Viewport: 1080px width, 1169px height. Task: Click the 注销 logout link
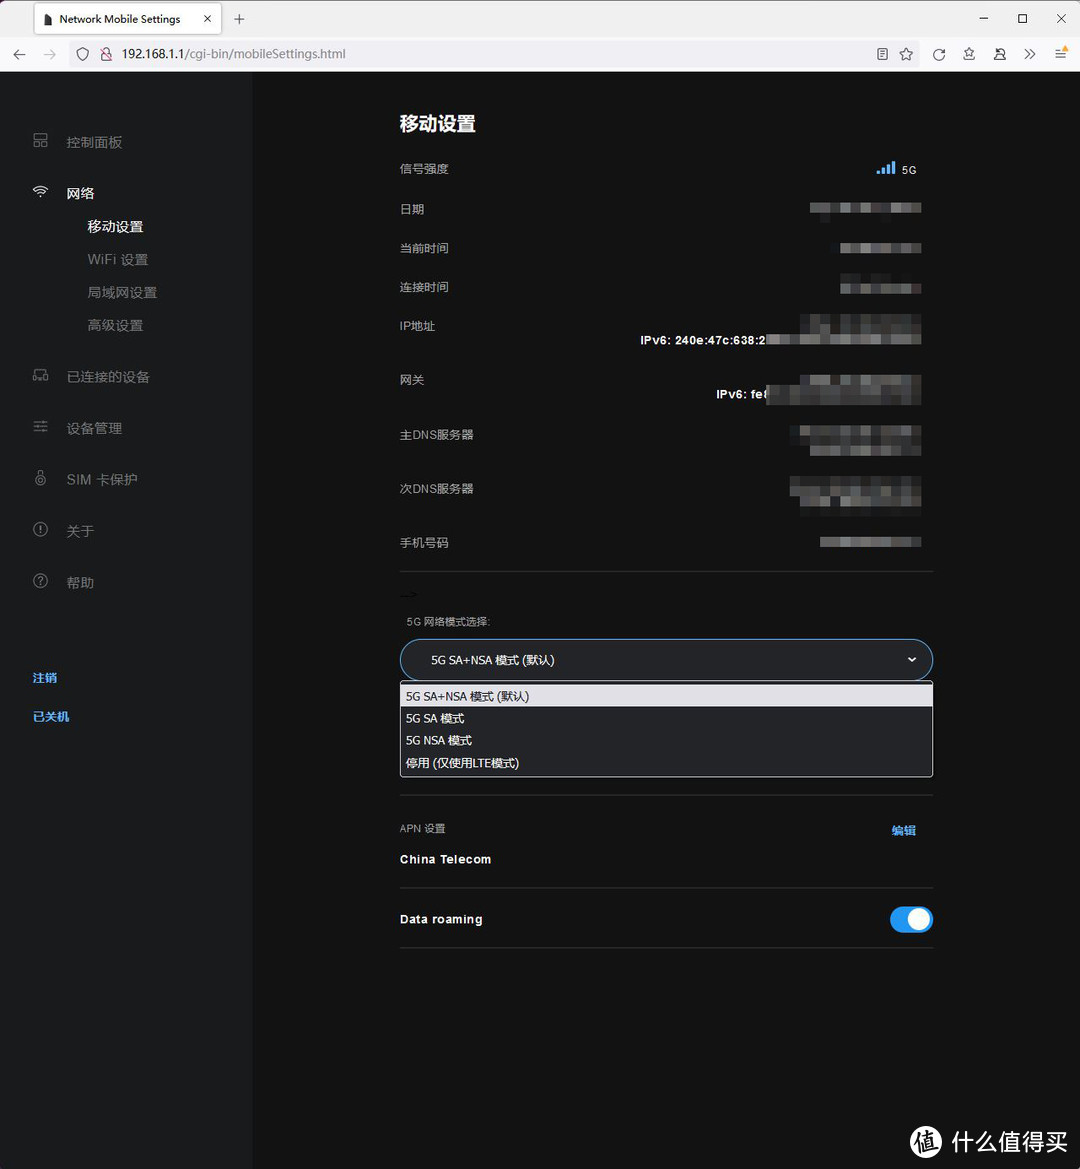pyautogui.click(x=45, y=678)
